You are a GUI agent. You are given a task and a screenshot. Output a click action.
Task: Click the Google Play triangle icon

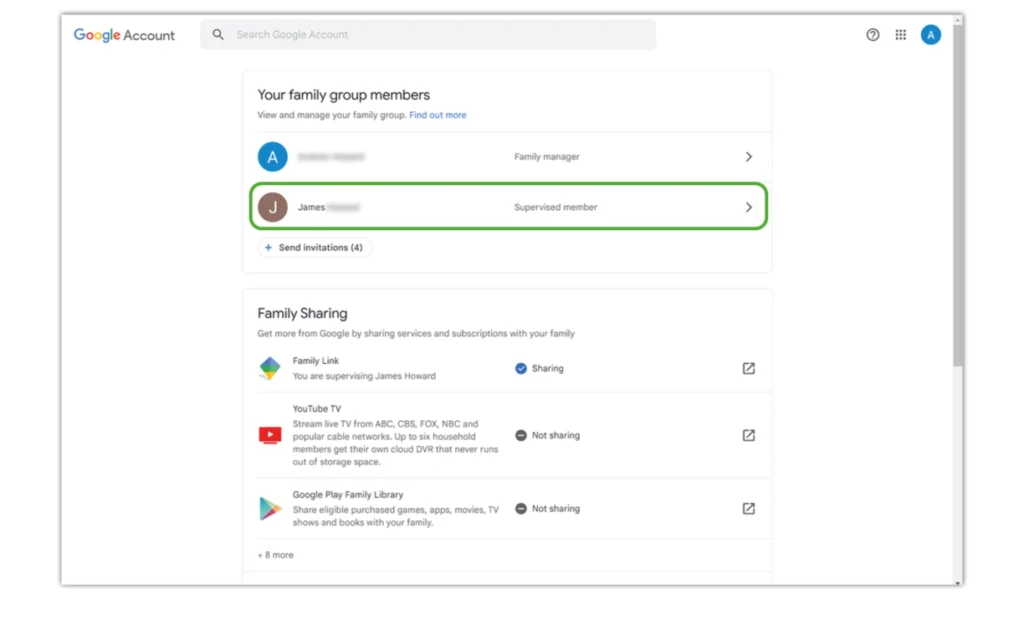(270, 508)
